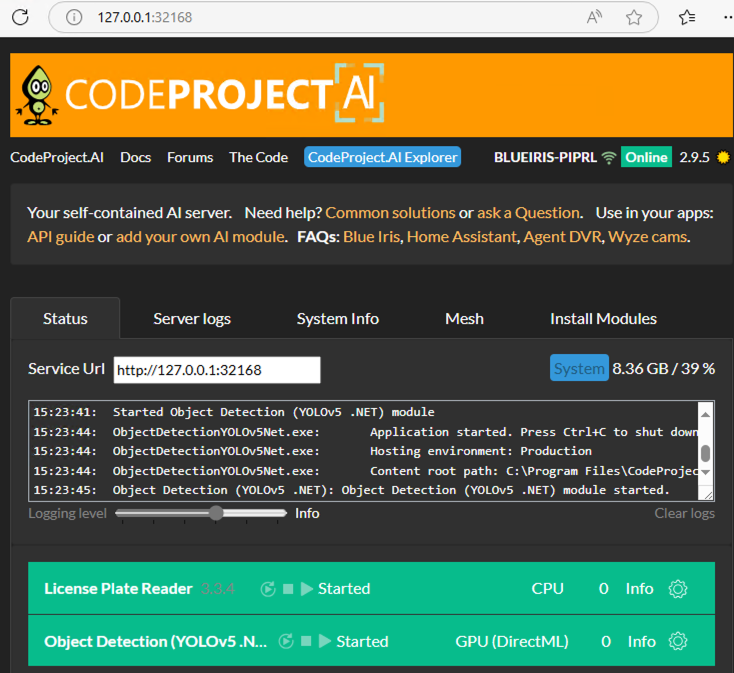Click log scrollbar up arrow

click(705, 415)
